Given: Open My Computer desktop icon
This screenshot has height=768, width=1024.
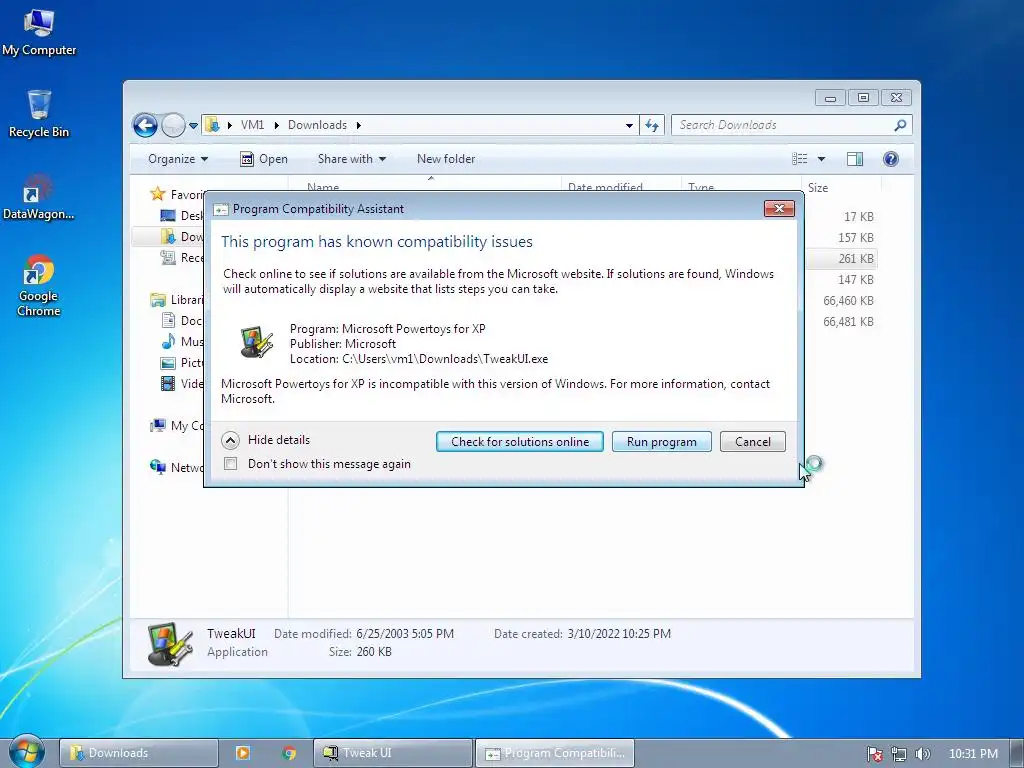Looking at the screenshot, I should coord(39,33).
